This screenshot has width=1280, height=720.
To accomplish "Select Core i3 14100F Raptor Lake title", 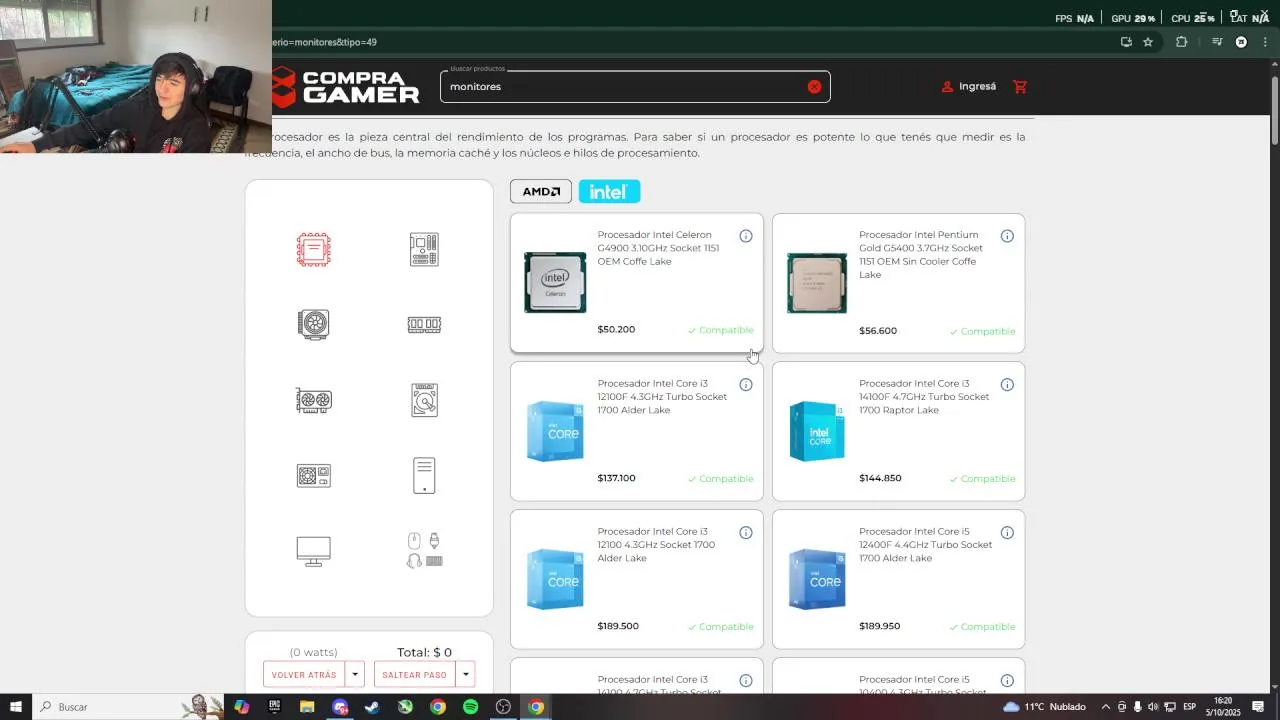I will coord(924,397).
